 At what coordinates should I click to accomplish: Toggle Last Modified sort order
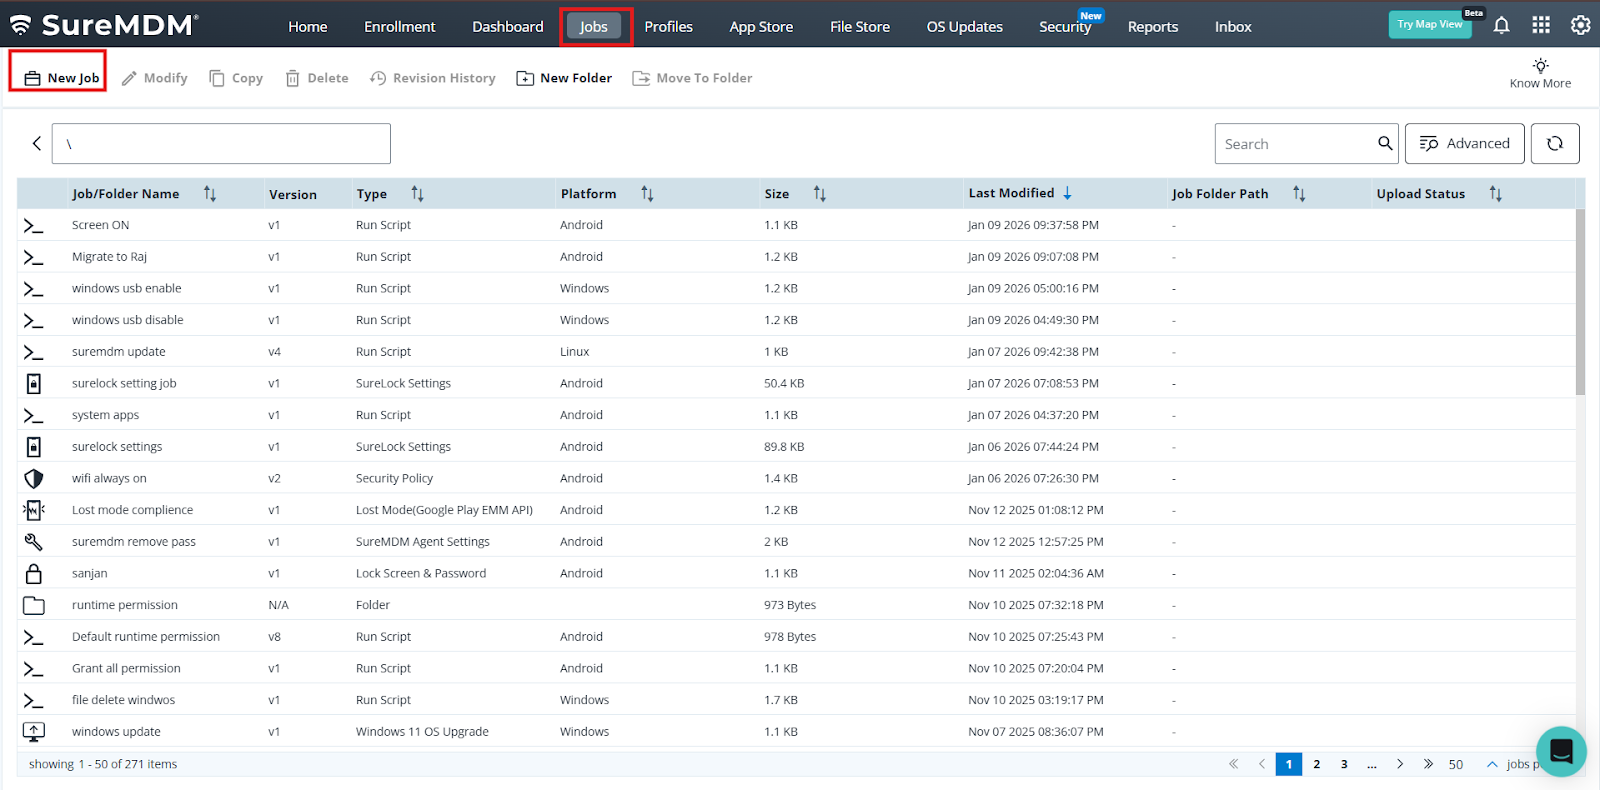click(1067, 193)
